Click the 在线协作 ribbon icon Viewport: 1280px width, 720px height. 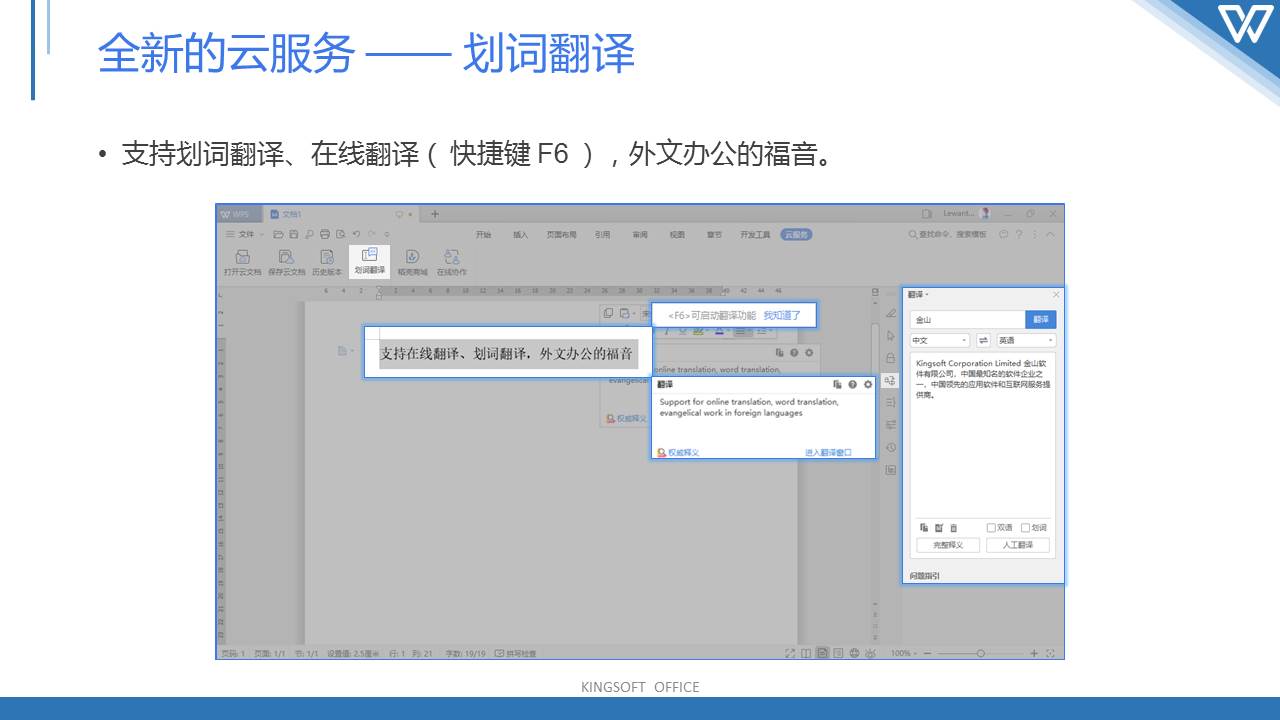tap(451, 261)
